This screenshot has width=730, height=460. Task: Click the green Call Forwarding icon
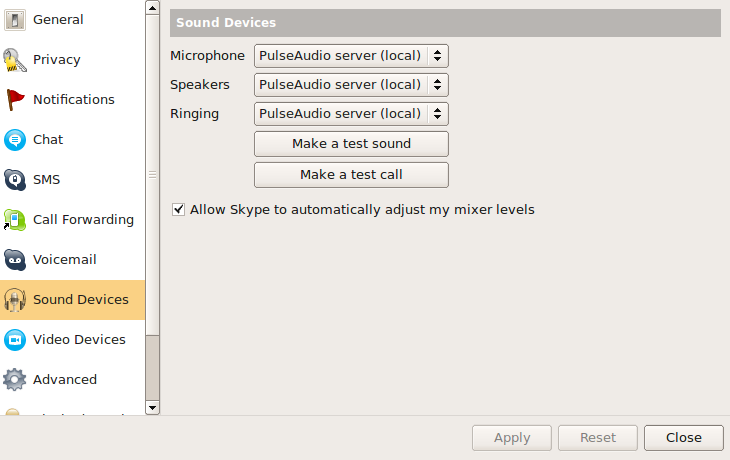15,220
